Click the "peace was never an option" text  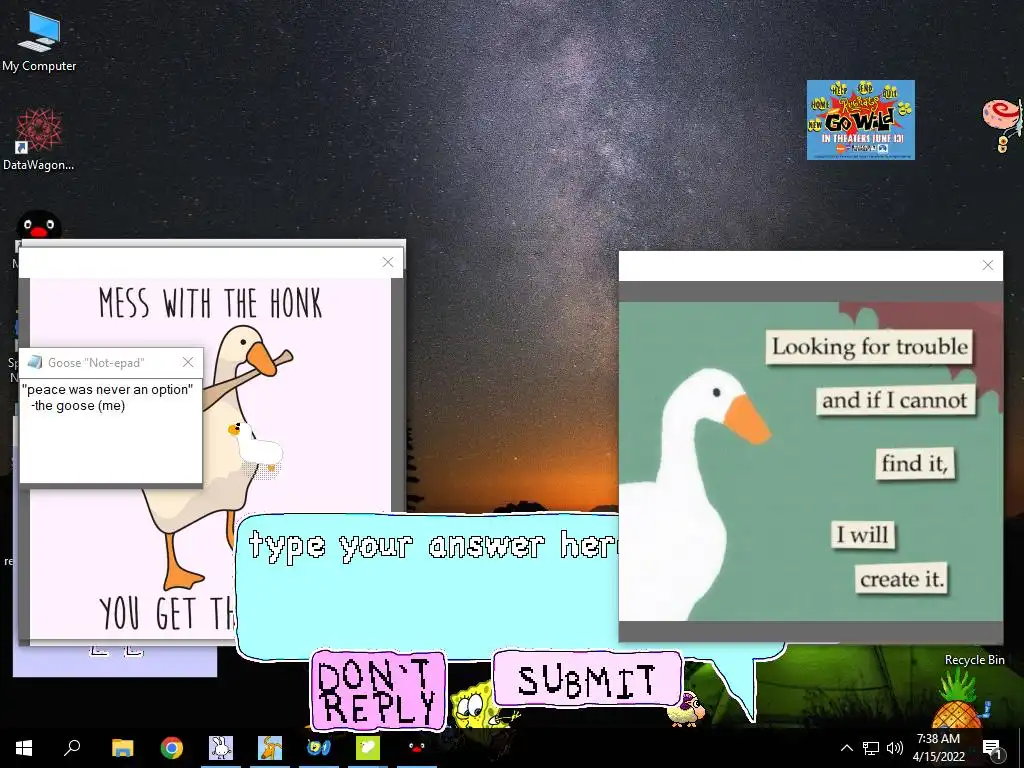click(x=107, y=389)
